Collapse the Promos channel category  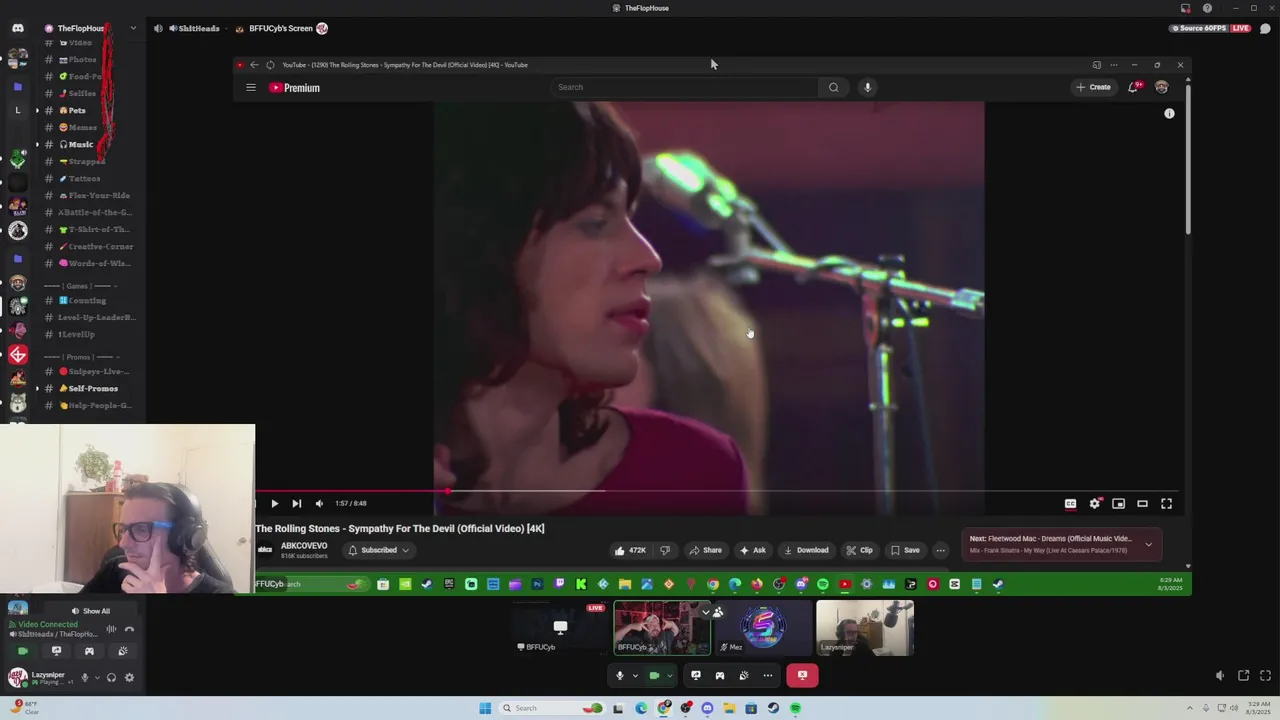pos(82,357)
